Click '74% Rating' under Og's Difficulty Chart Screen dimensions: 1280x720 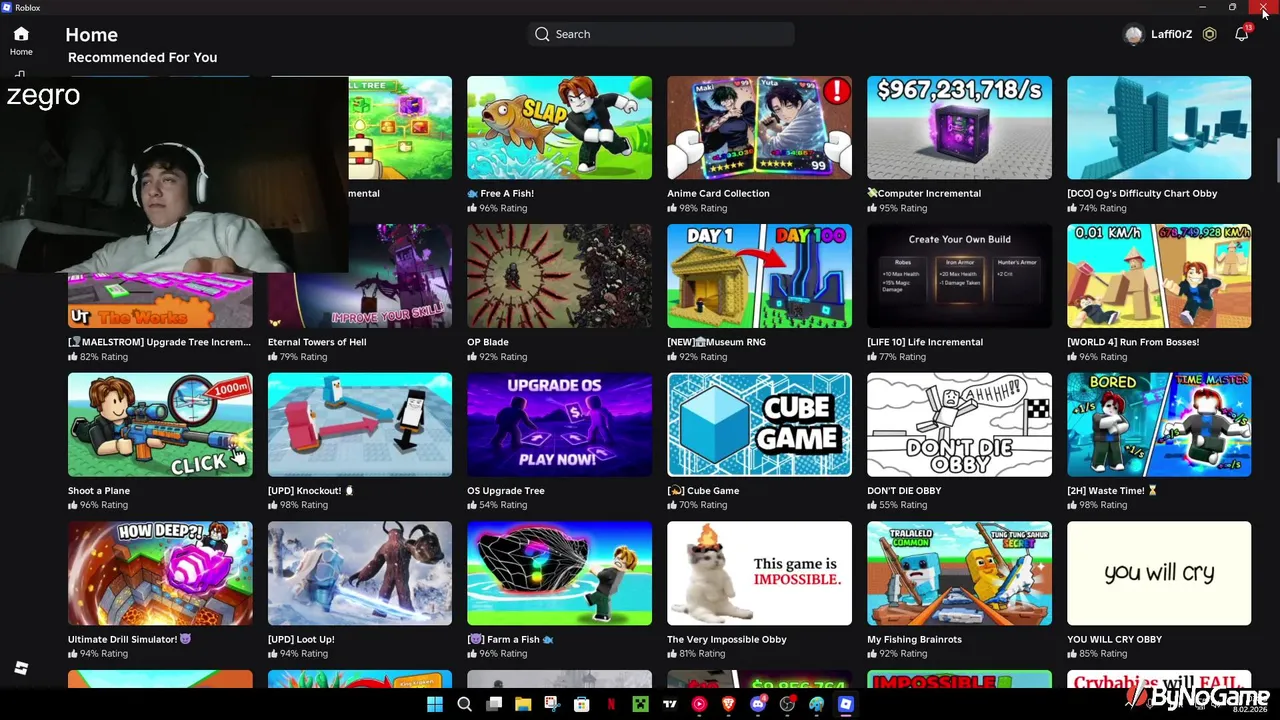tap(1103, 208)
